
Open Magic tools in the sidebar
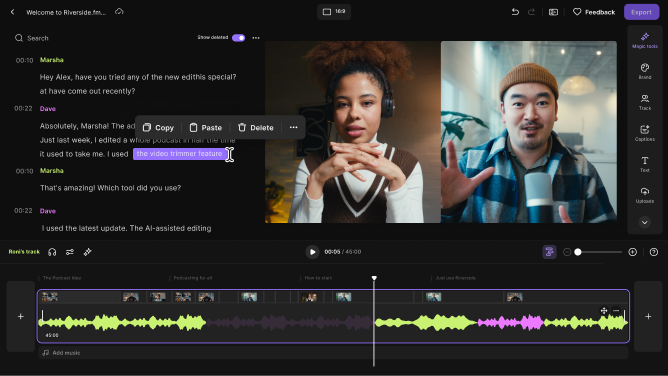(x=645, y=40)
